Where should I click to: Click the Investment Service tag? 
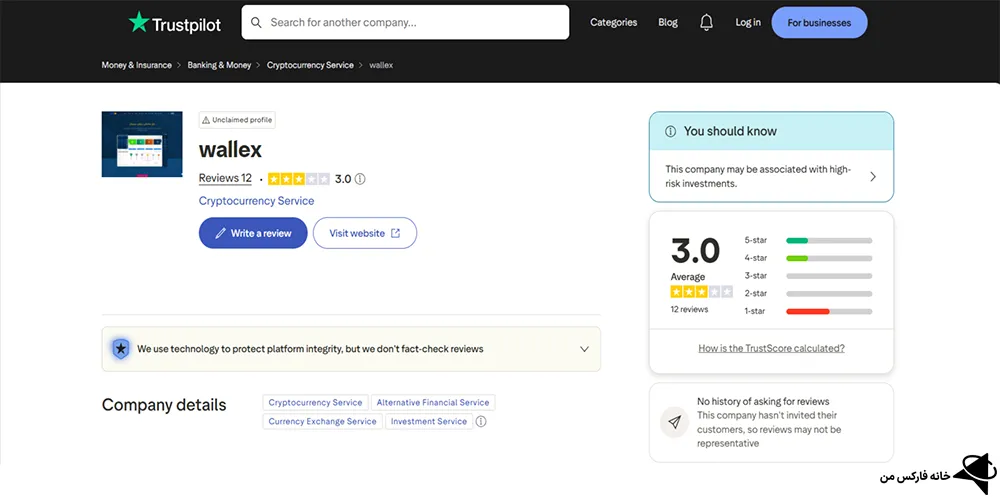click(x=429, y=422)
